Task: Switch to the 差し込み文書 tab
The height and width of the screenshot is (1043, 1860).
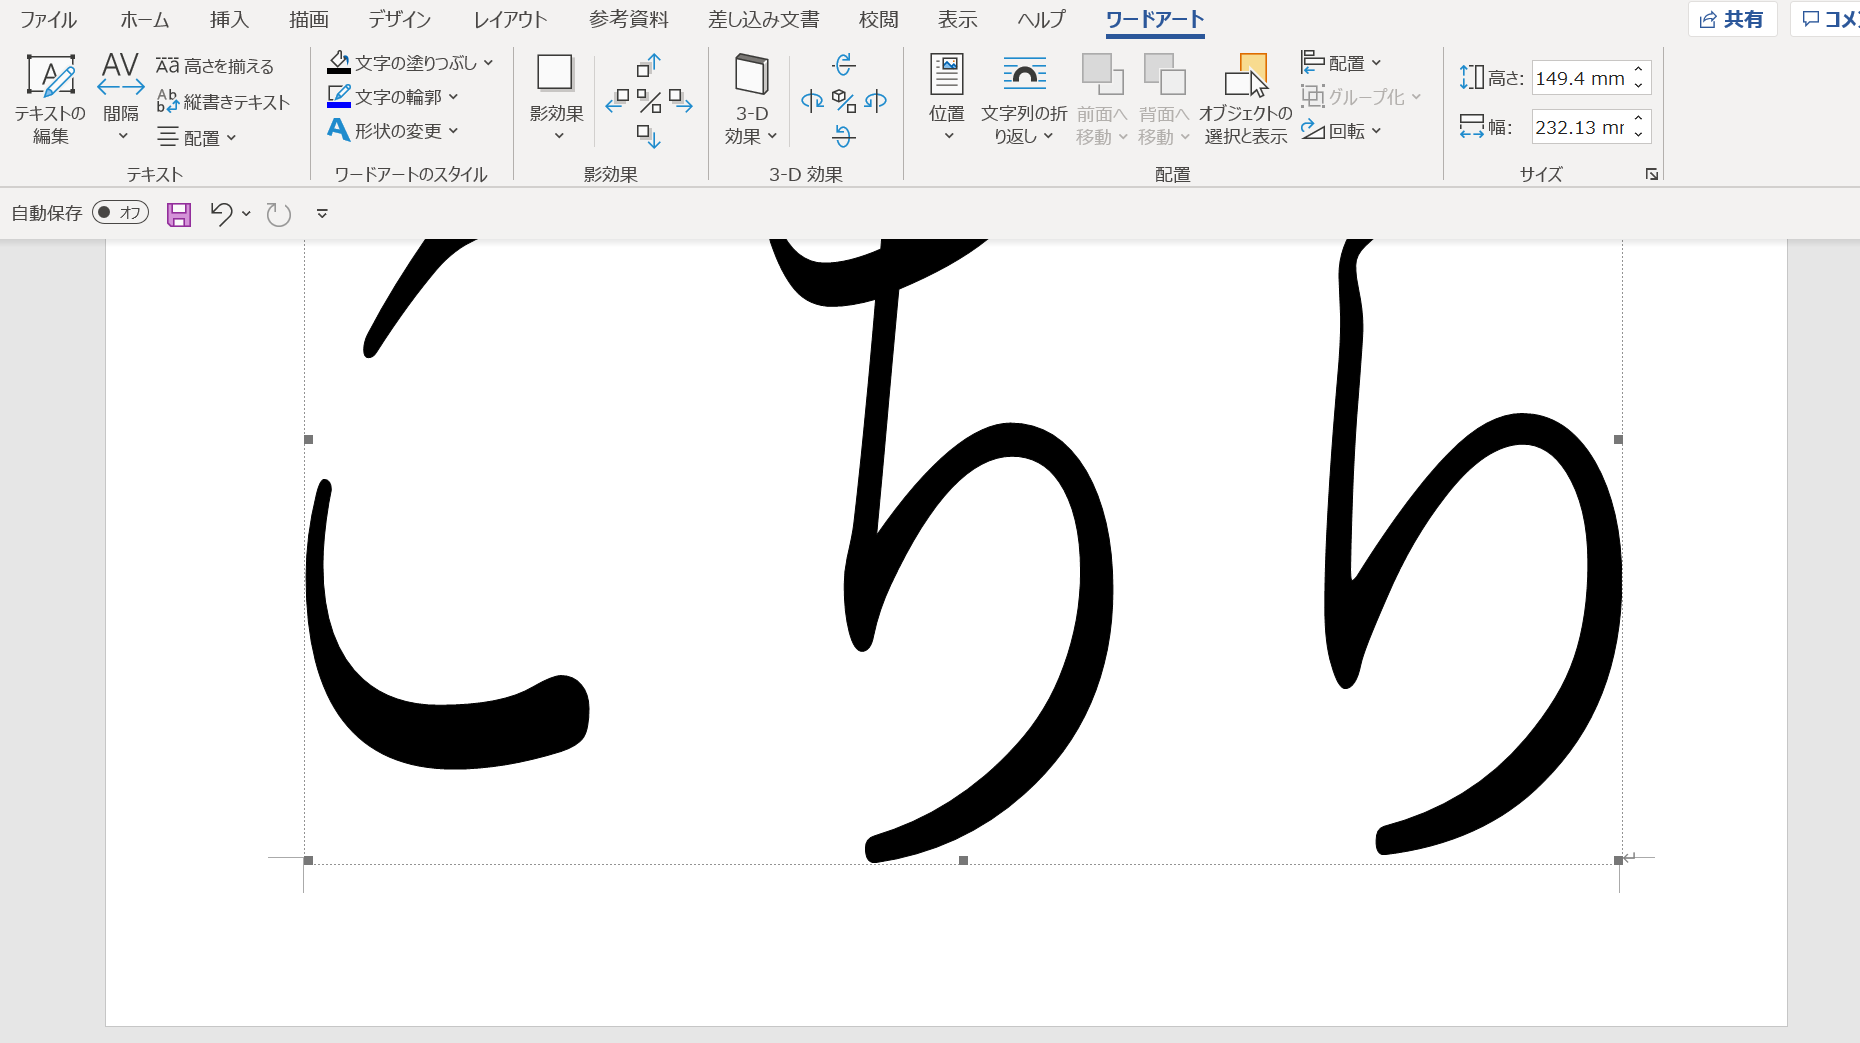Action: pos(764,19)
